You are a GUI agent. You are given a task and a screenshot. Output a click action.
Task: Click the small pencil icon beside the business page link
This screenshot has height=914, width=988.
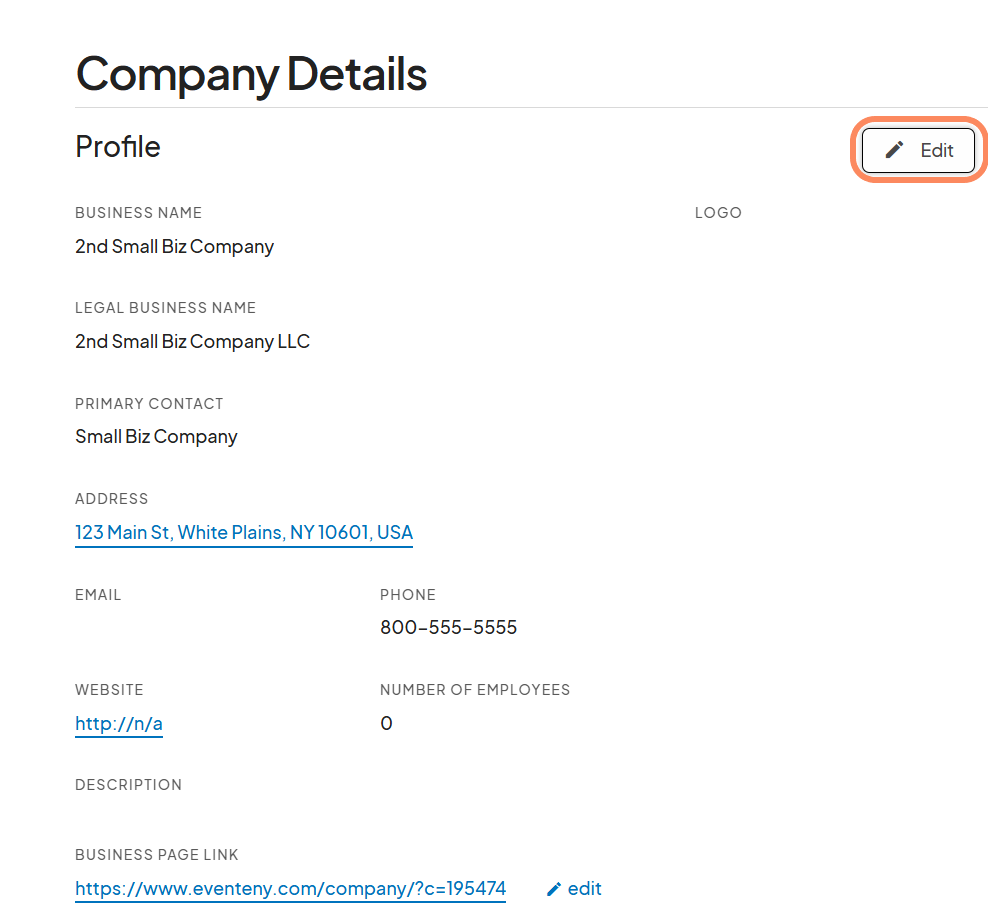point(554,889)
